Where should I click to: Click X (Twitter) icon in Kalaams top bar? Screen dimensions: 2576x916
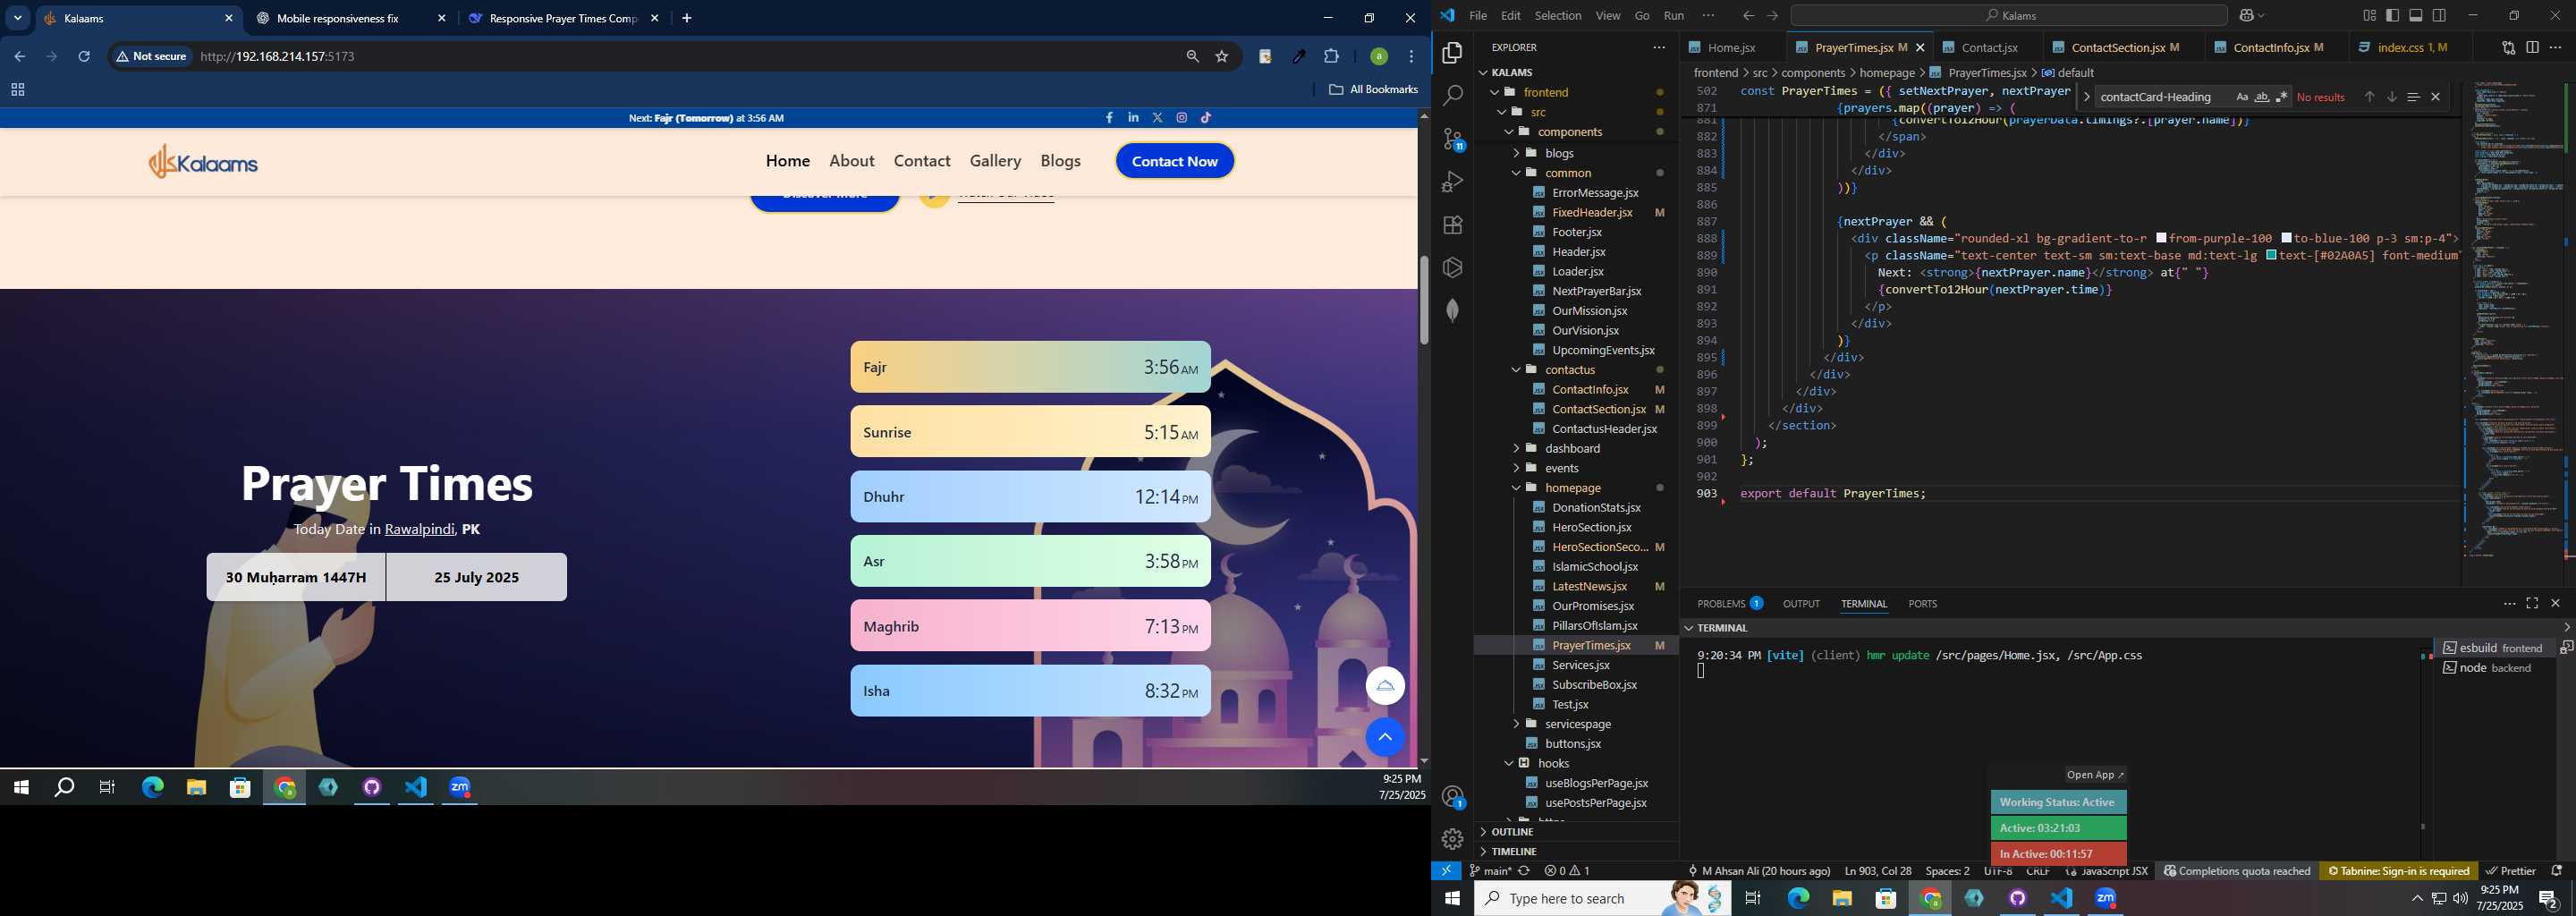[x=1158, y=118]
